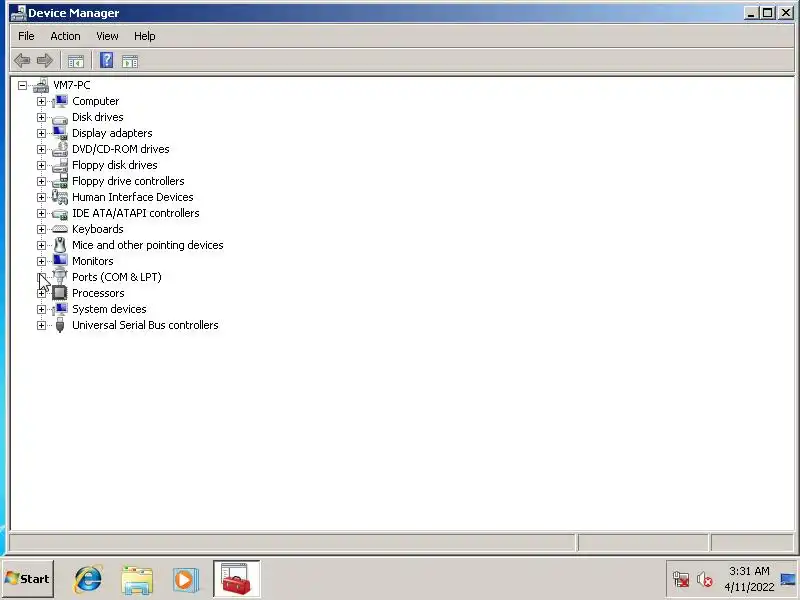
Task: Open the View menu
Action: pyautogui.click(x=107, y=36)
